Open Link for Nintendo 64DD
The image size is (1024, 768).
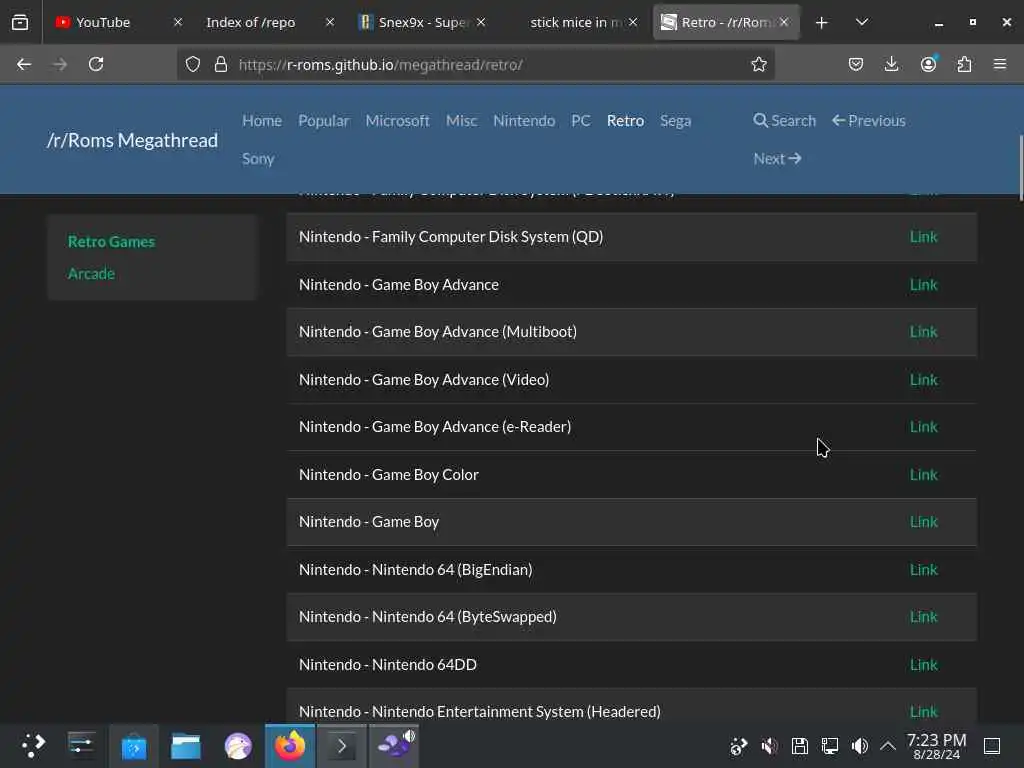[x=923, y=664]
